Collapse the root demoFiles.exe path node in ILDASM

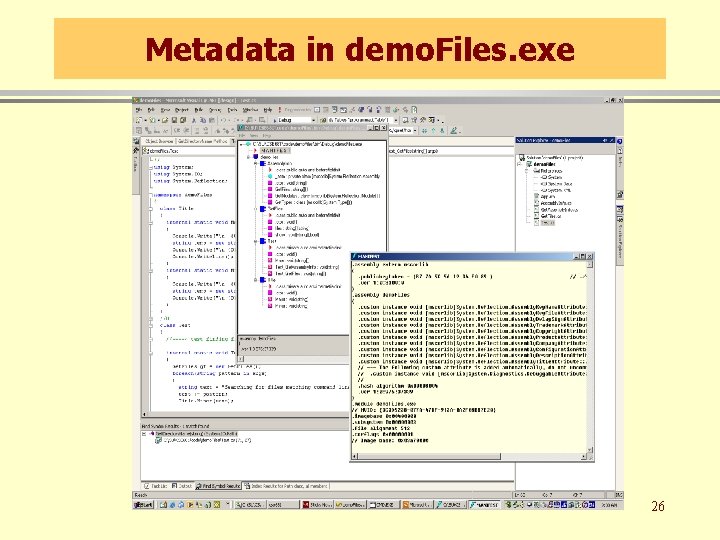pos(242,144)
